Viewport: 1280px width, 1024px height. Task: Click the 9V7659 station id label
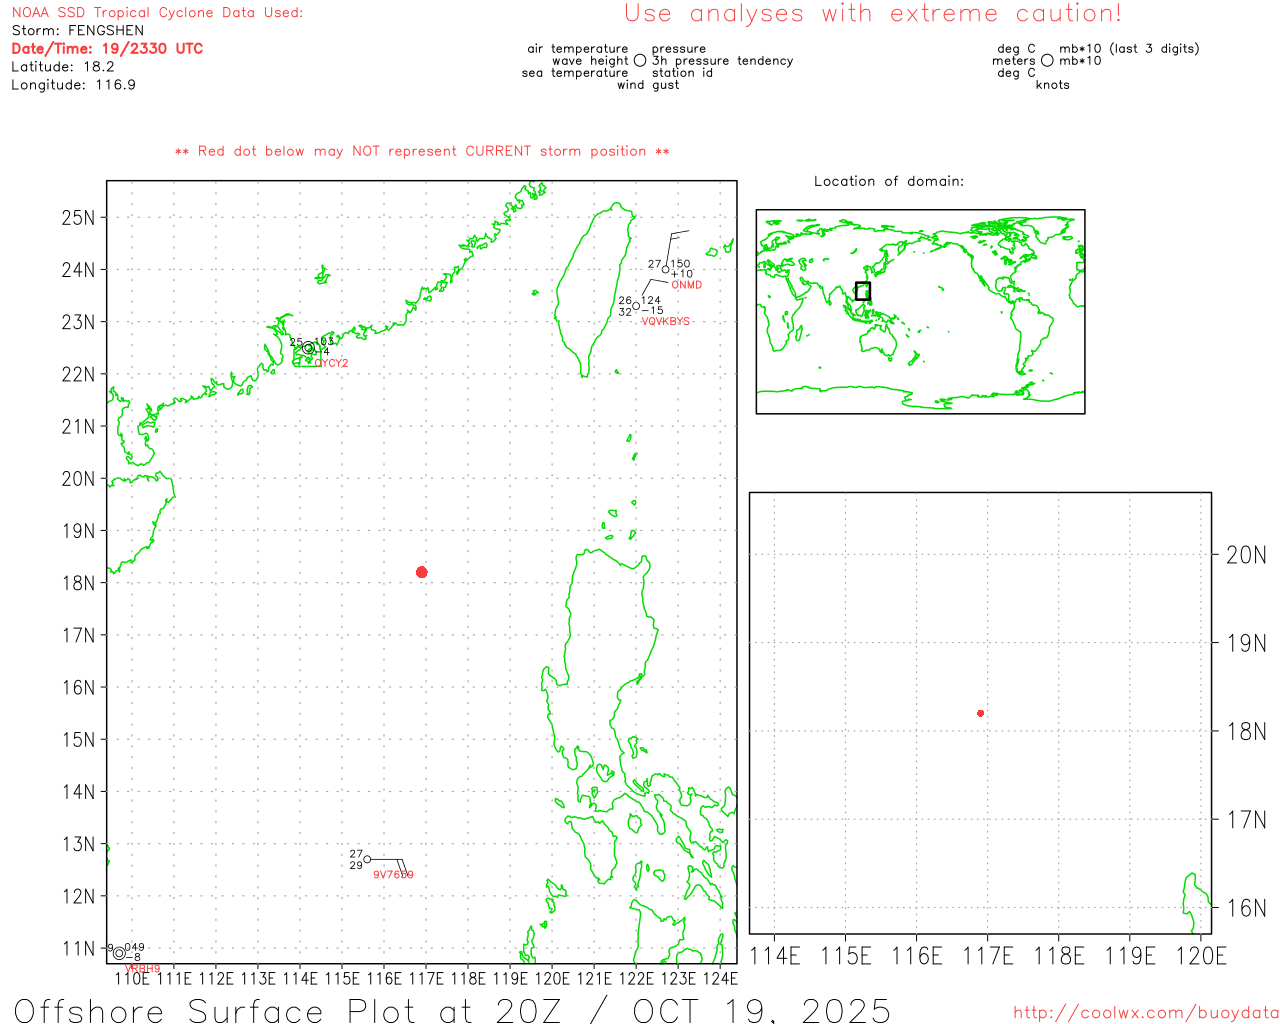click(393, 875)
